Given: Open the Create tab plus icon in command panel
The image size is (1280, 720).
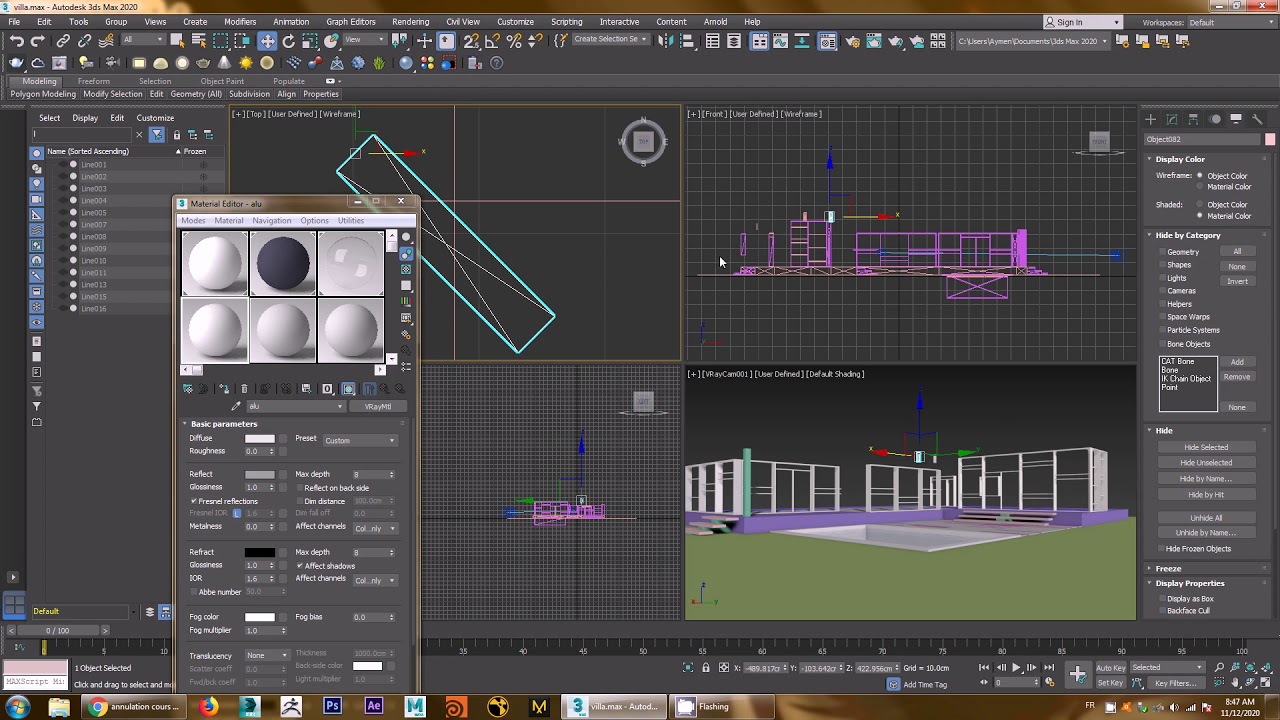Looking at the screenshot, I should tap(1151, 119).
